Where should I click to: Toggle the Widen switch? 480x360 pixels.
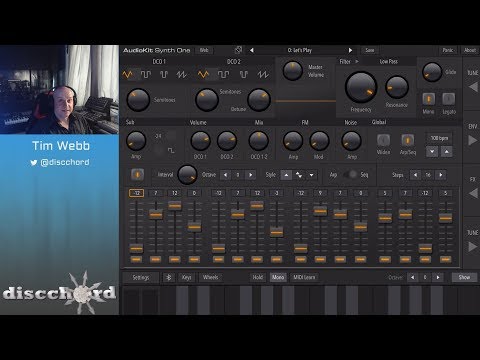coord(383,140)
